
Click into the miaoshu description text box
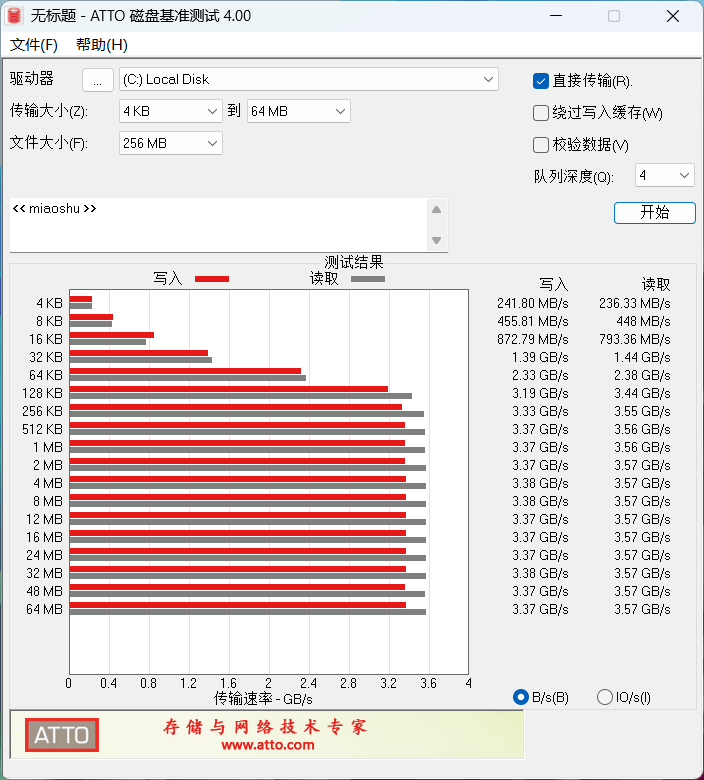218,225
